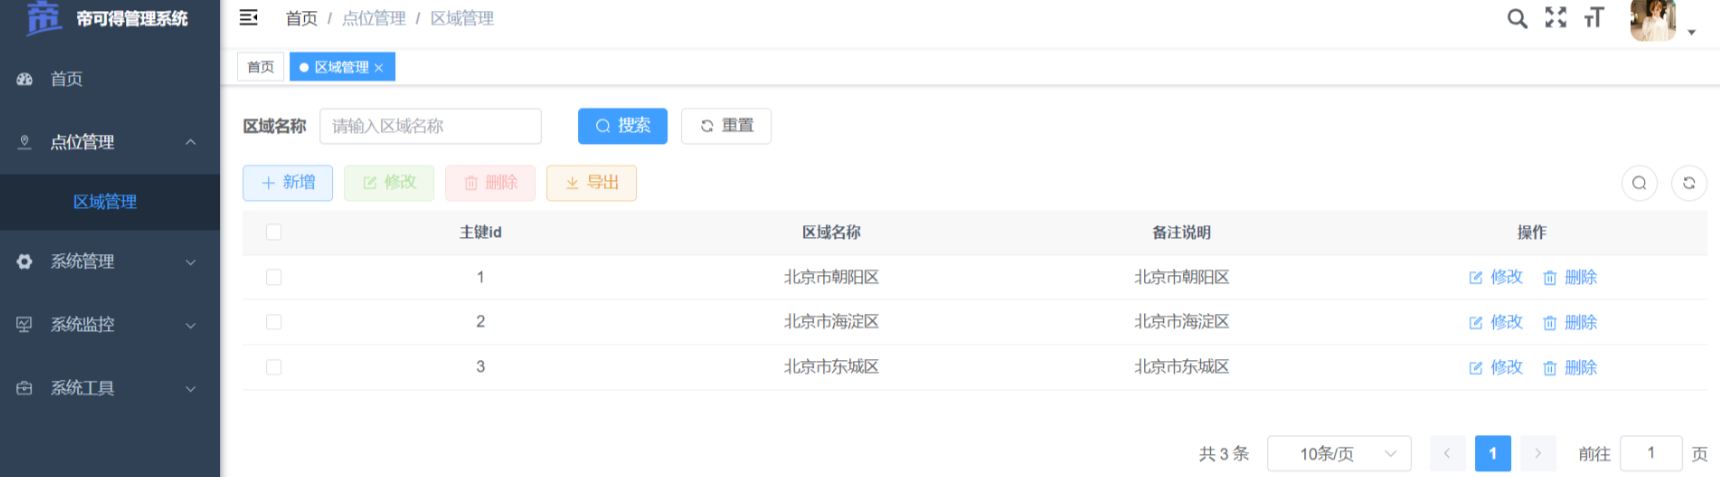Click the 新增 button

coord(288,183)
